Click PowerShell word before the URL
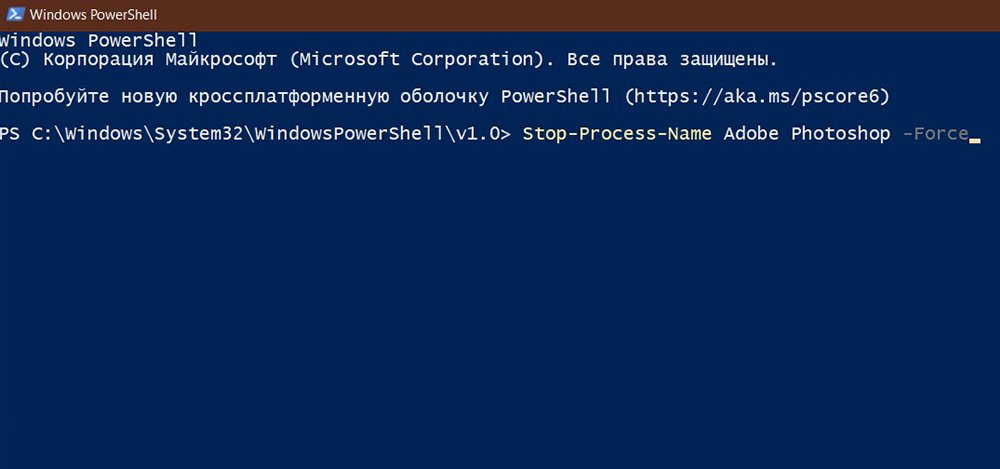Viewport: 1000px width, 469px height. coord(556,97)
